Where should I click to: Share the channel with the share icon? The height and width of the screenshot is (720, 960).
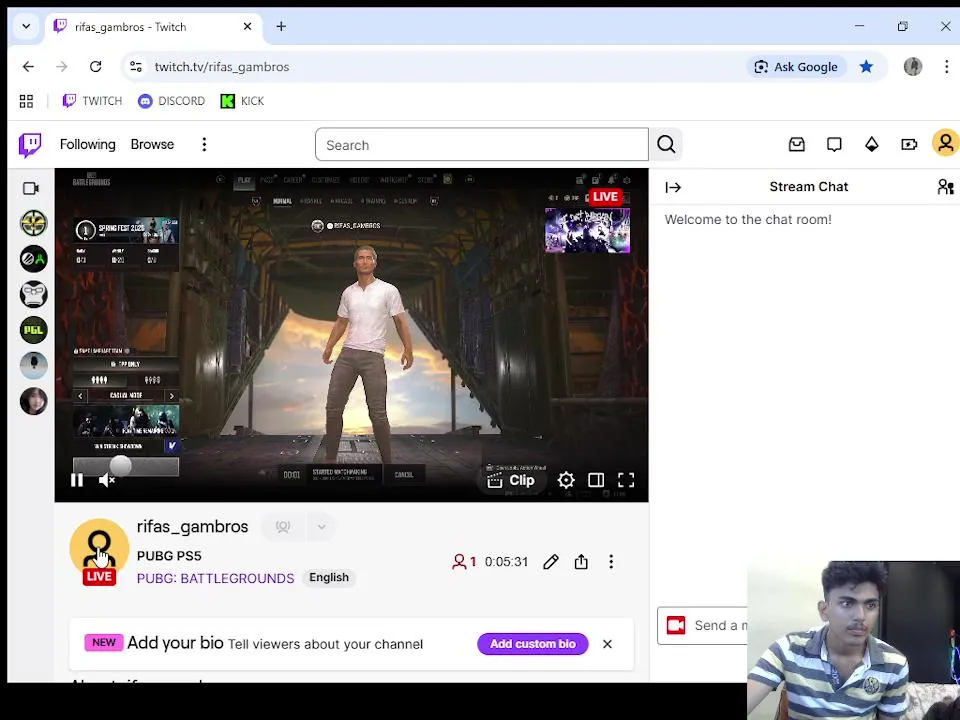pyautogui.click(x=581, y=562)
